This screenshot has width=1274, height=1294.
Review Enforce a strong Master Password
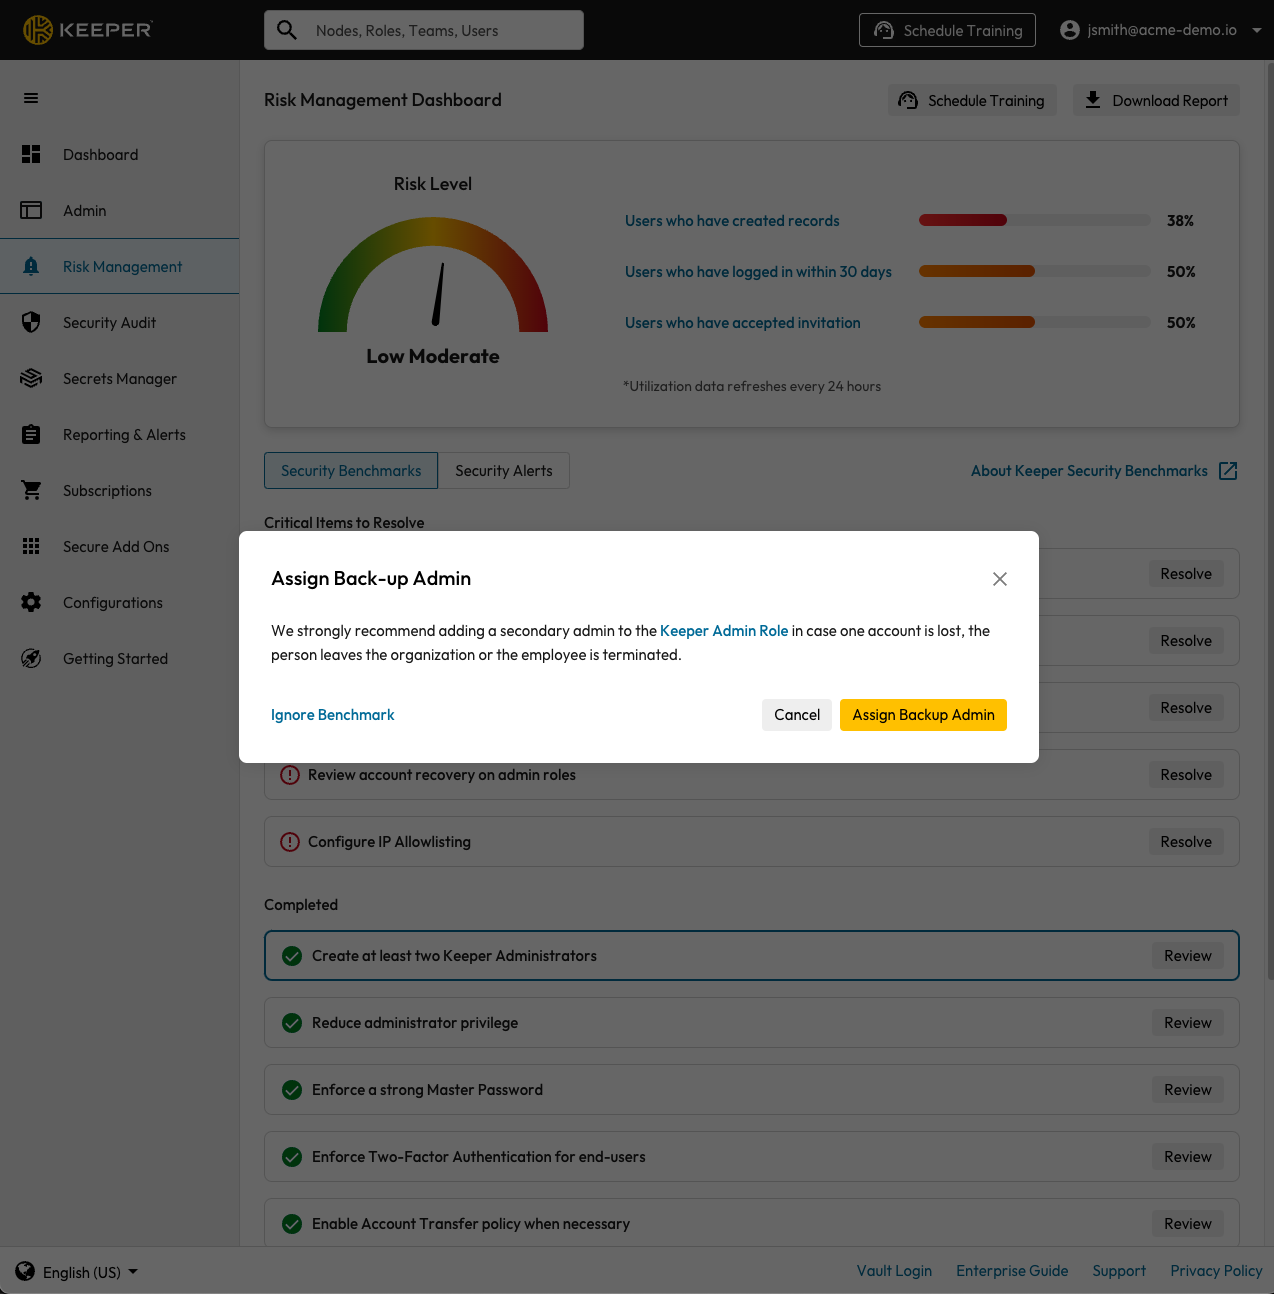click(1188, 1090)
